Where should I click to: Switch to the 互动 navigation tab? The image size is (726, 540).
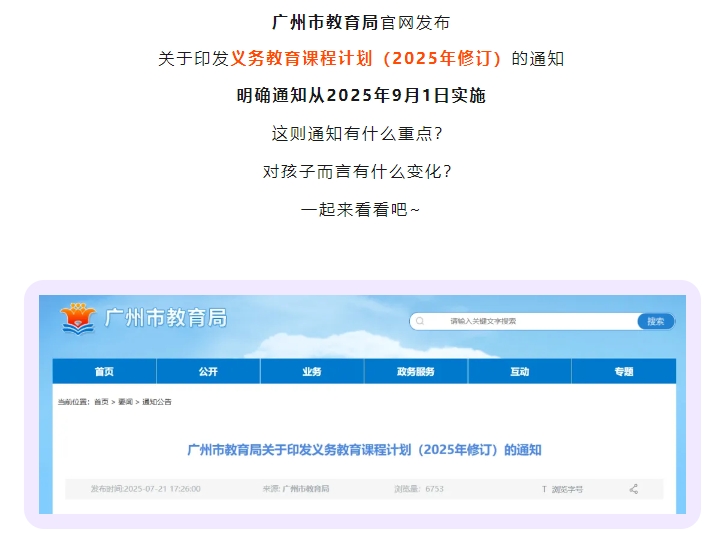coord(520,372)
